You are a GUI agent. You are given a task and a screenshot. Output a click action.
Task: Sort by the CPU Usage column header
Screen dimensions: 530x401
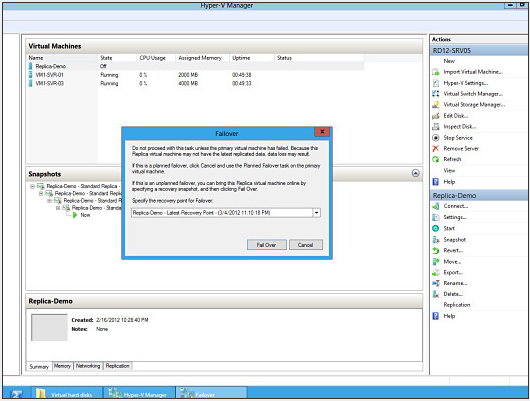coord(156,58)
